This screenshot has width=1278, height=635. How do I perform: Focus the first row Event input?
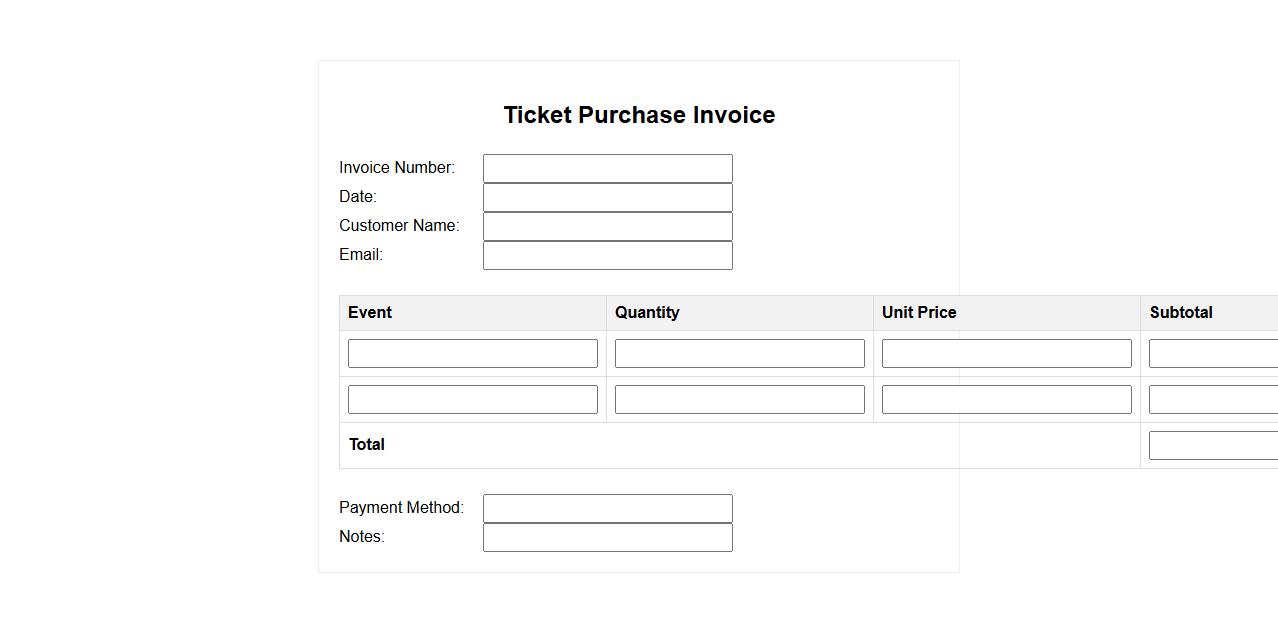(x=472, y=353)
